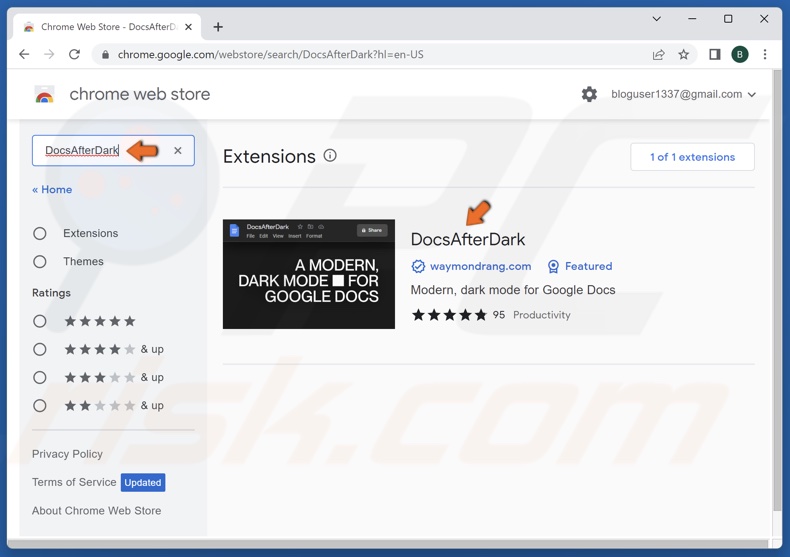This screenshot has width=790, height=557.
Task: Filter by five-star rating
Action: click(x=40, y=321)
